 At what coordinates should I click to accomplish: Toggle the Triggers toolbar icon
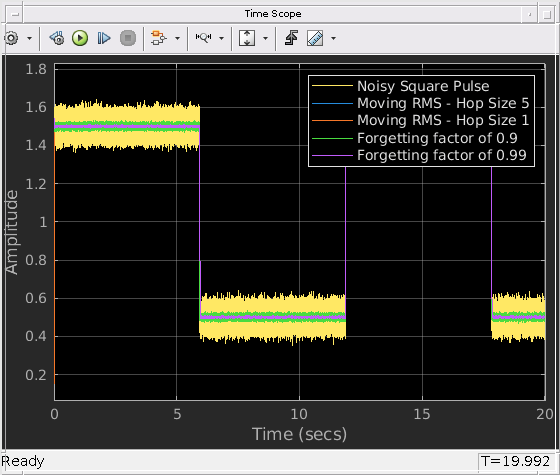pyautogui.click(x=291, y=38)
